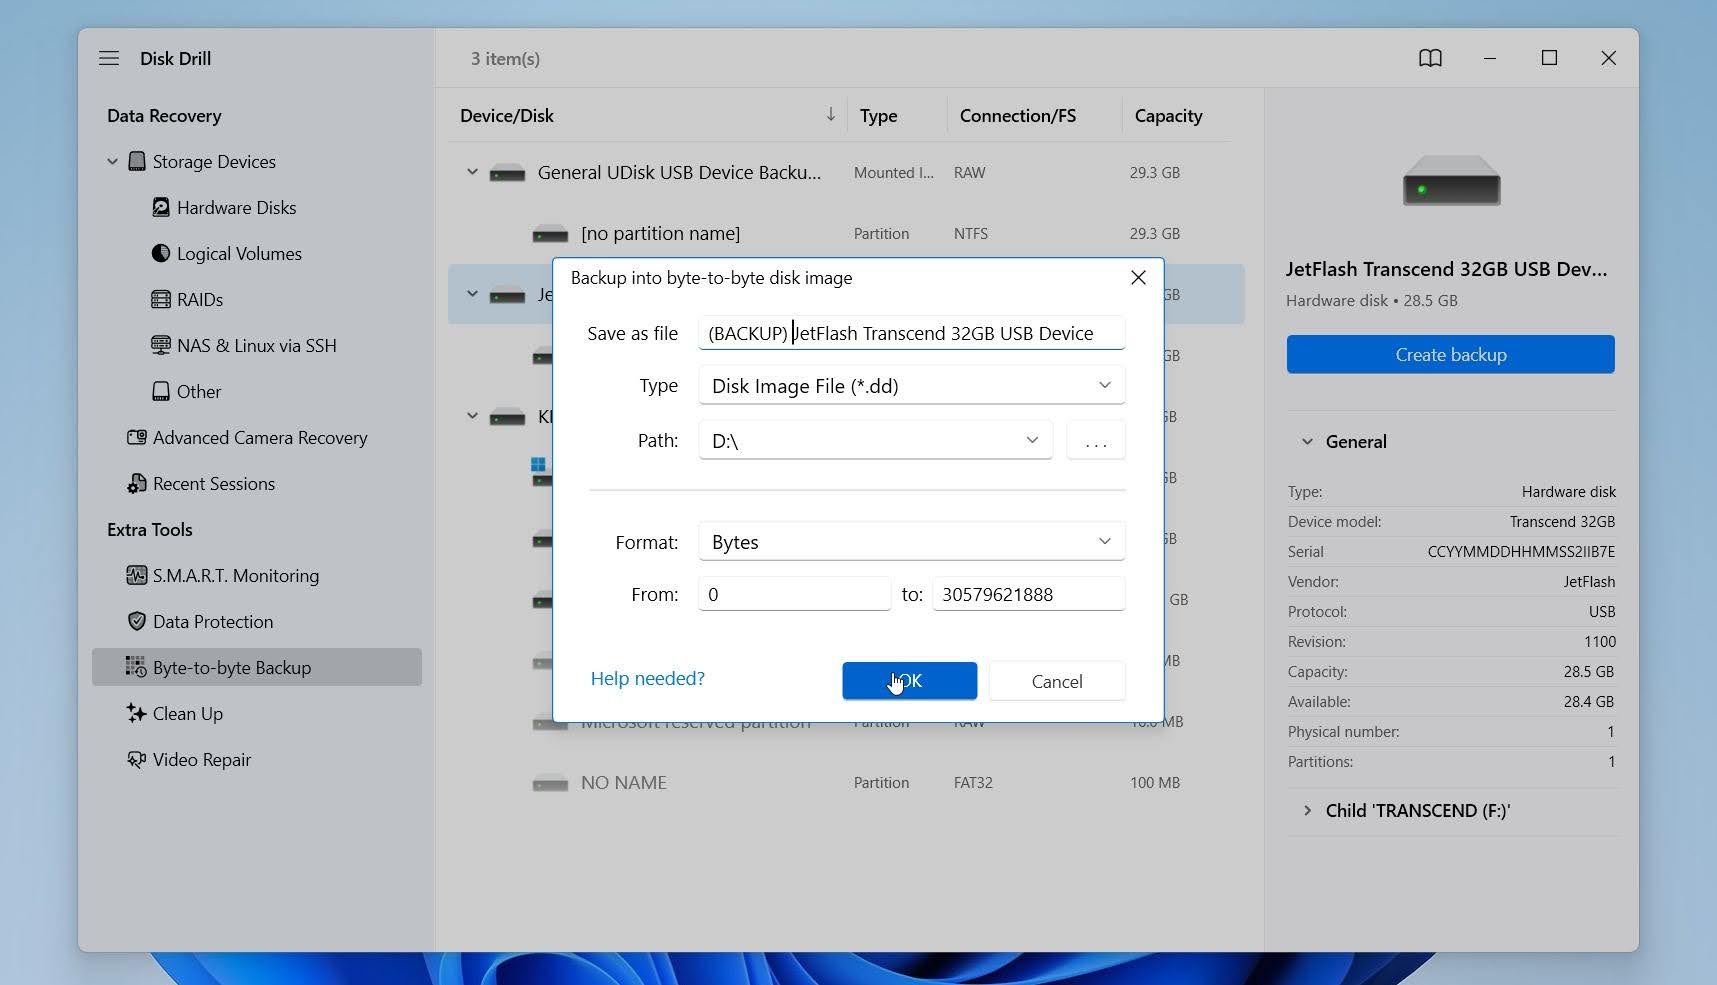The width and height of the screenshot is (1717, 985).
Task: Open Data Protection shield icon
Action: pyautogui.click(x=137, y=622)
